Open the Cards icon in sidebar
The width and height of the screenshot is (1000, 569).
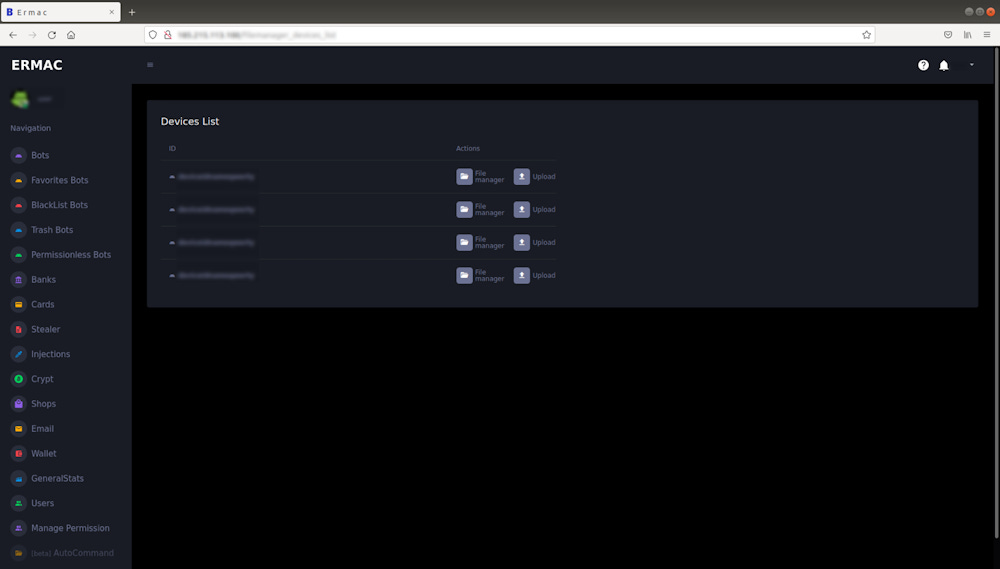coord(18,304)
